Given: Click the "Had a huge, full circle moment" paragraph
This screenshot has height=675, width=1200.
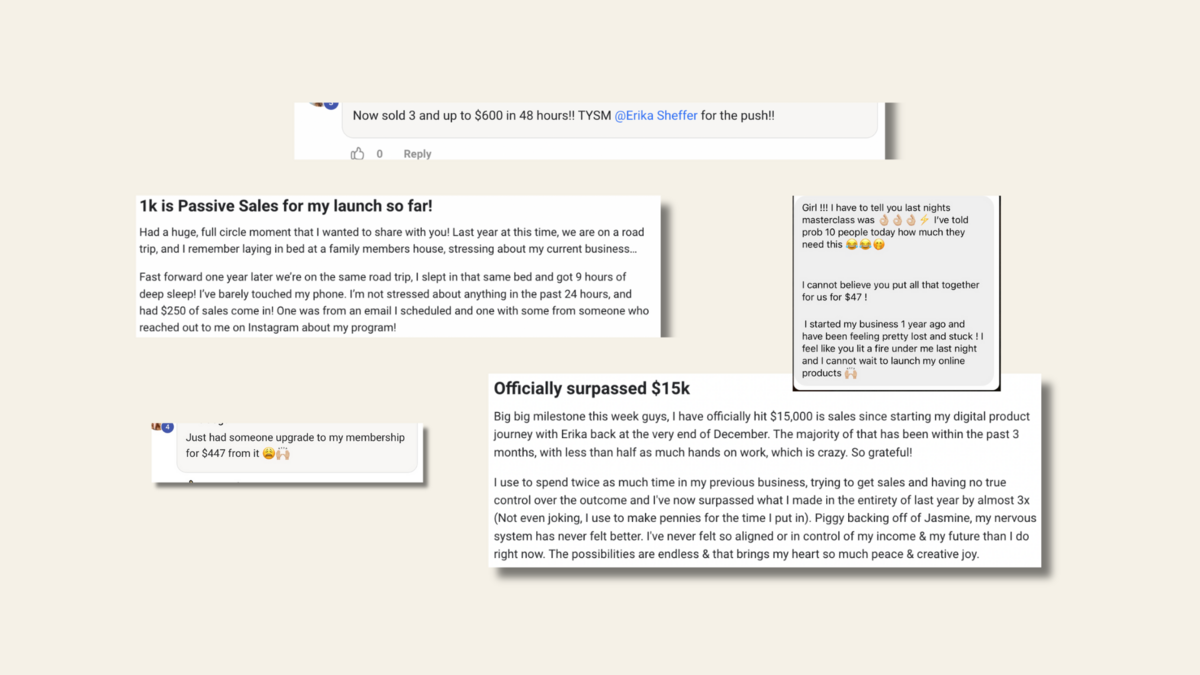Looking at the screenshot, I should point(392,240).
